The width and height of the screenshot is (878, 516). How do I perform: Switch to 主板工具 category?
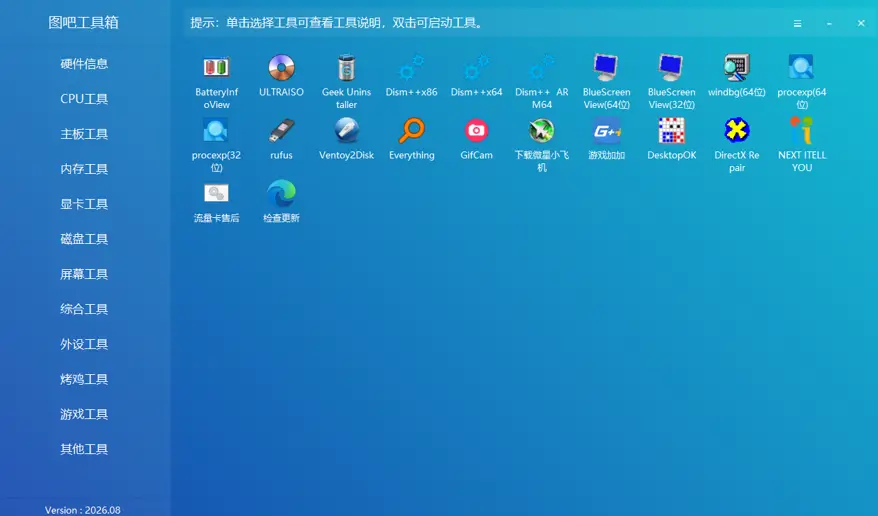84,134
